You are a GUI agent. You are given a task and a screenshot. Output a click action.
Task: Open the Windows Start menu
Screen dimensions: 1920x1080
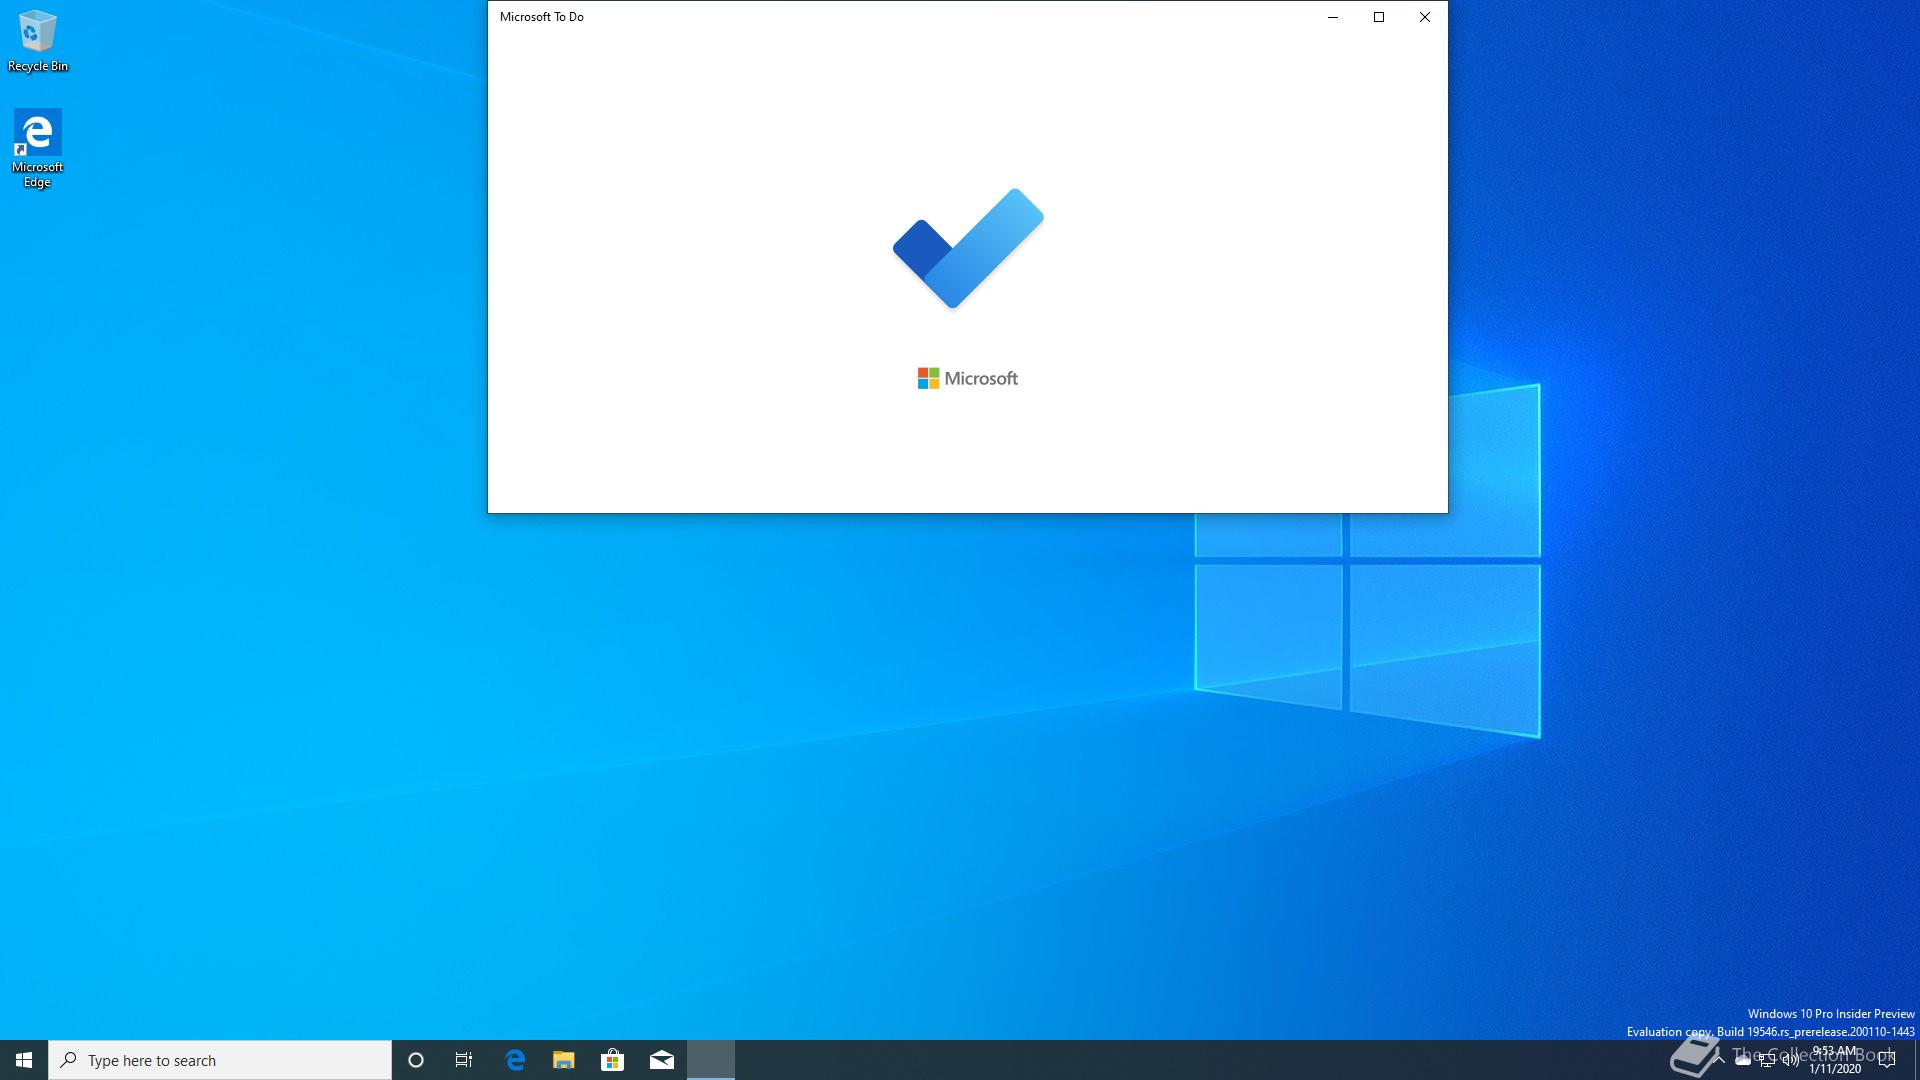click(24, 1060)
